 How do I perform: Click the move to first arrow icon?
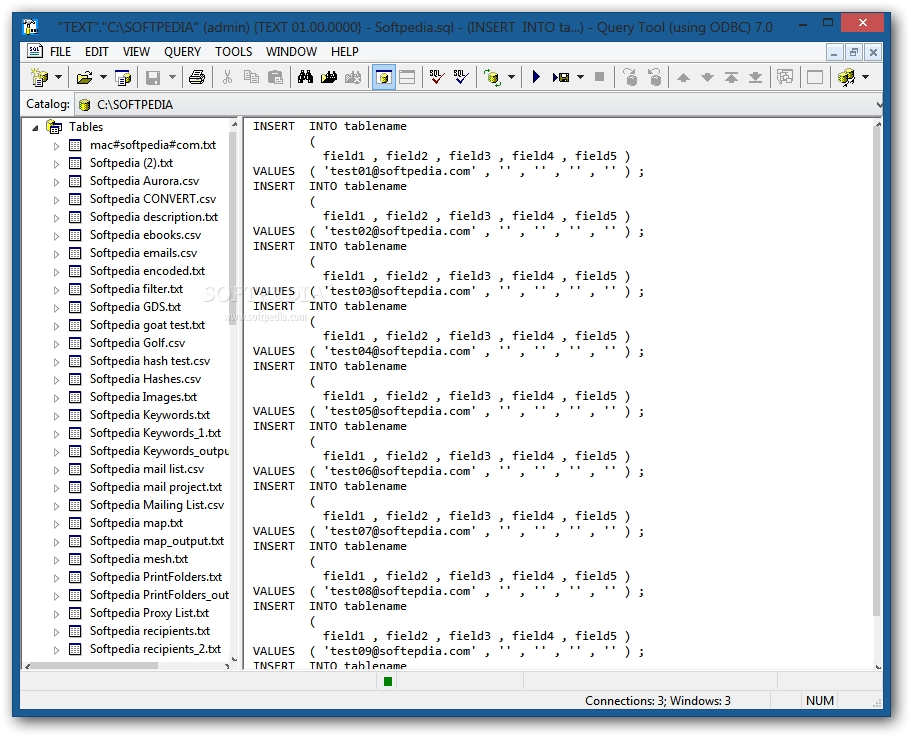coord(731,77)
